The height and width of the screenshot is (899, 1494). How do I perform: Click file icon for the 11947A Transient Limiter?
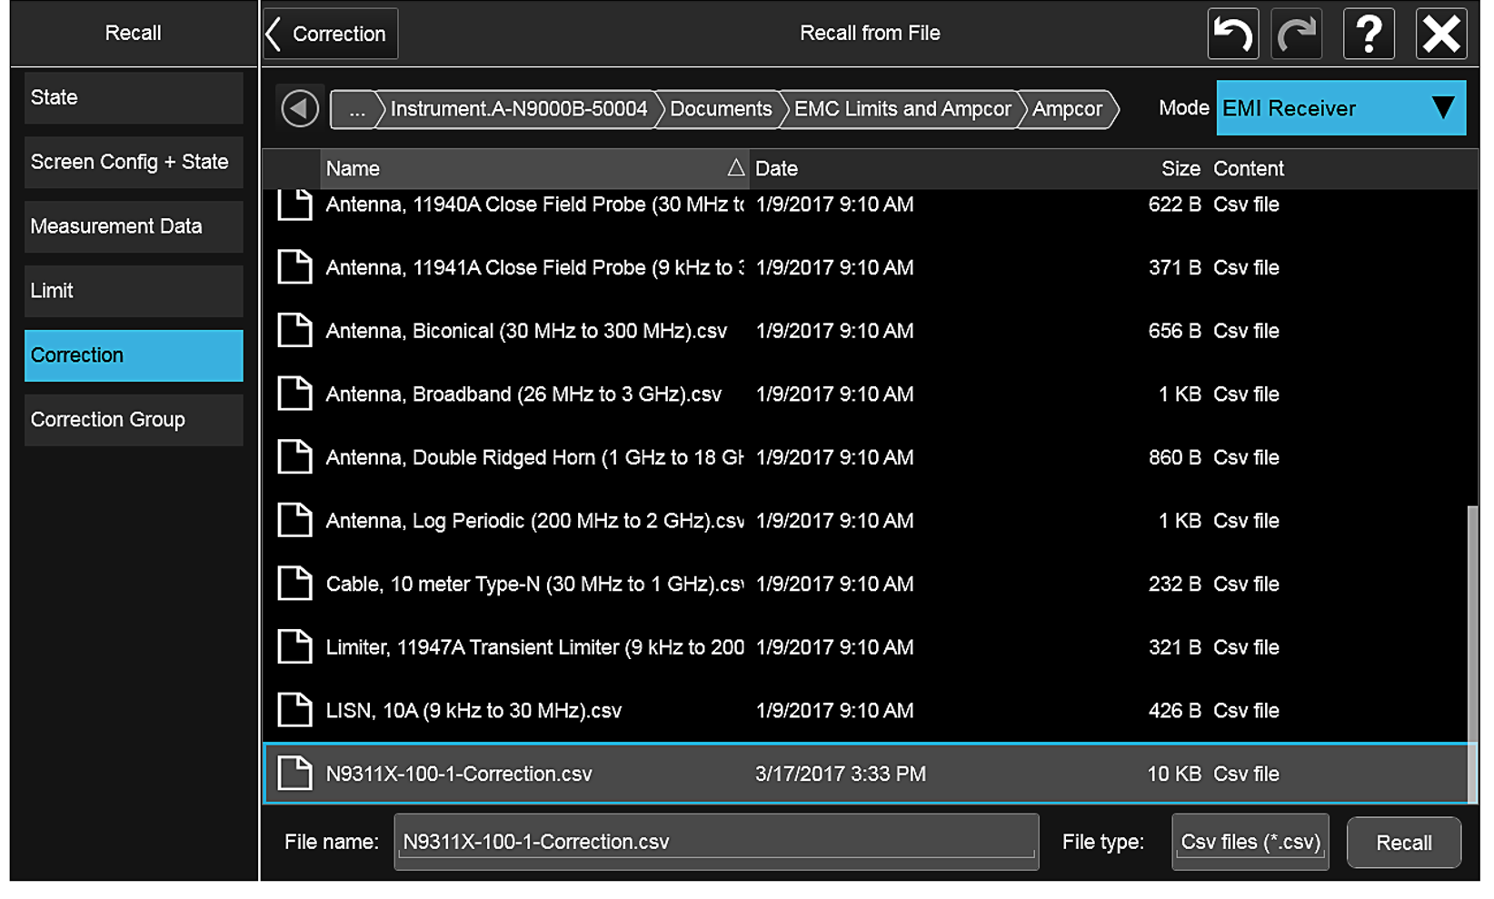(x=294, y=647)
